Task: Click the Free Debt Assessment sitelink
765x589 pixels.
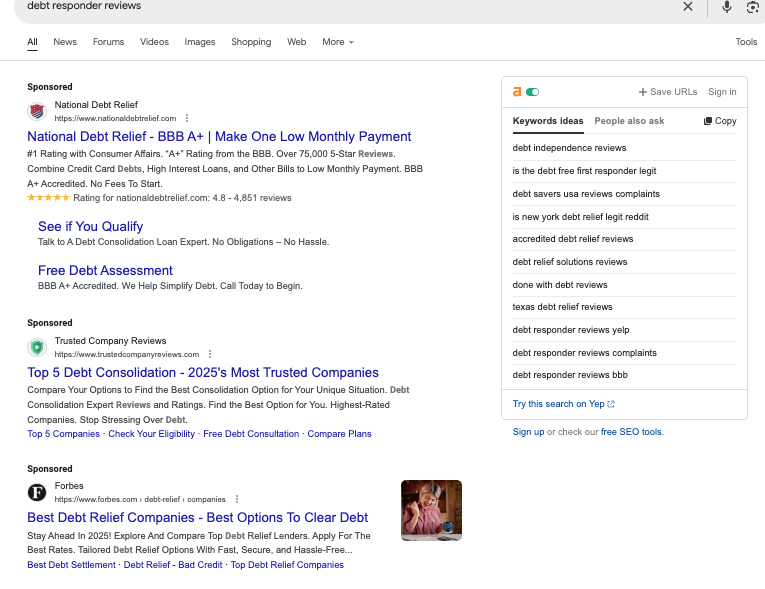Action: point(105,270)
